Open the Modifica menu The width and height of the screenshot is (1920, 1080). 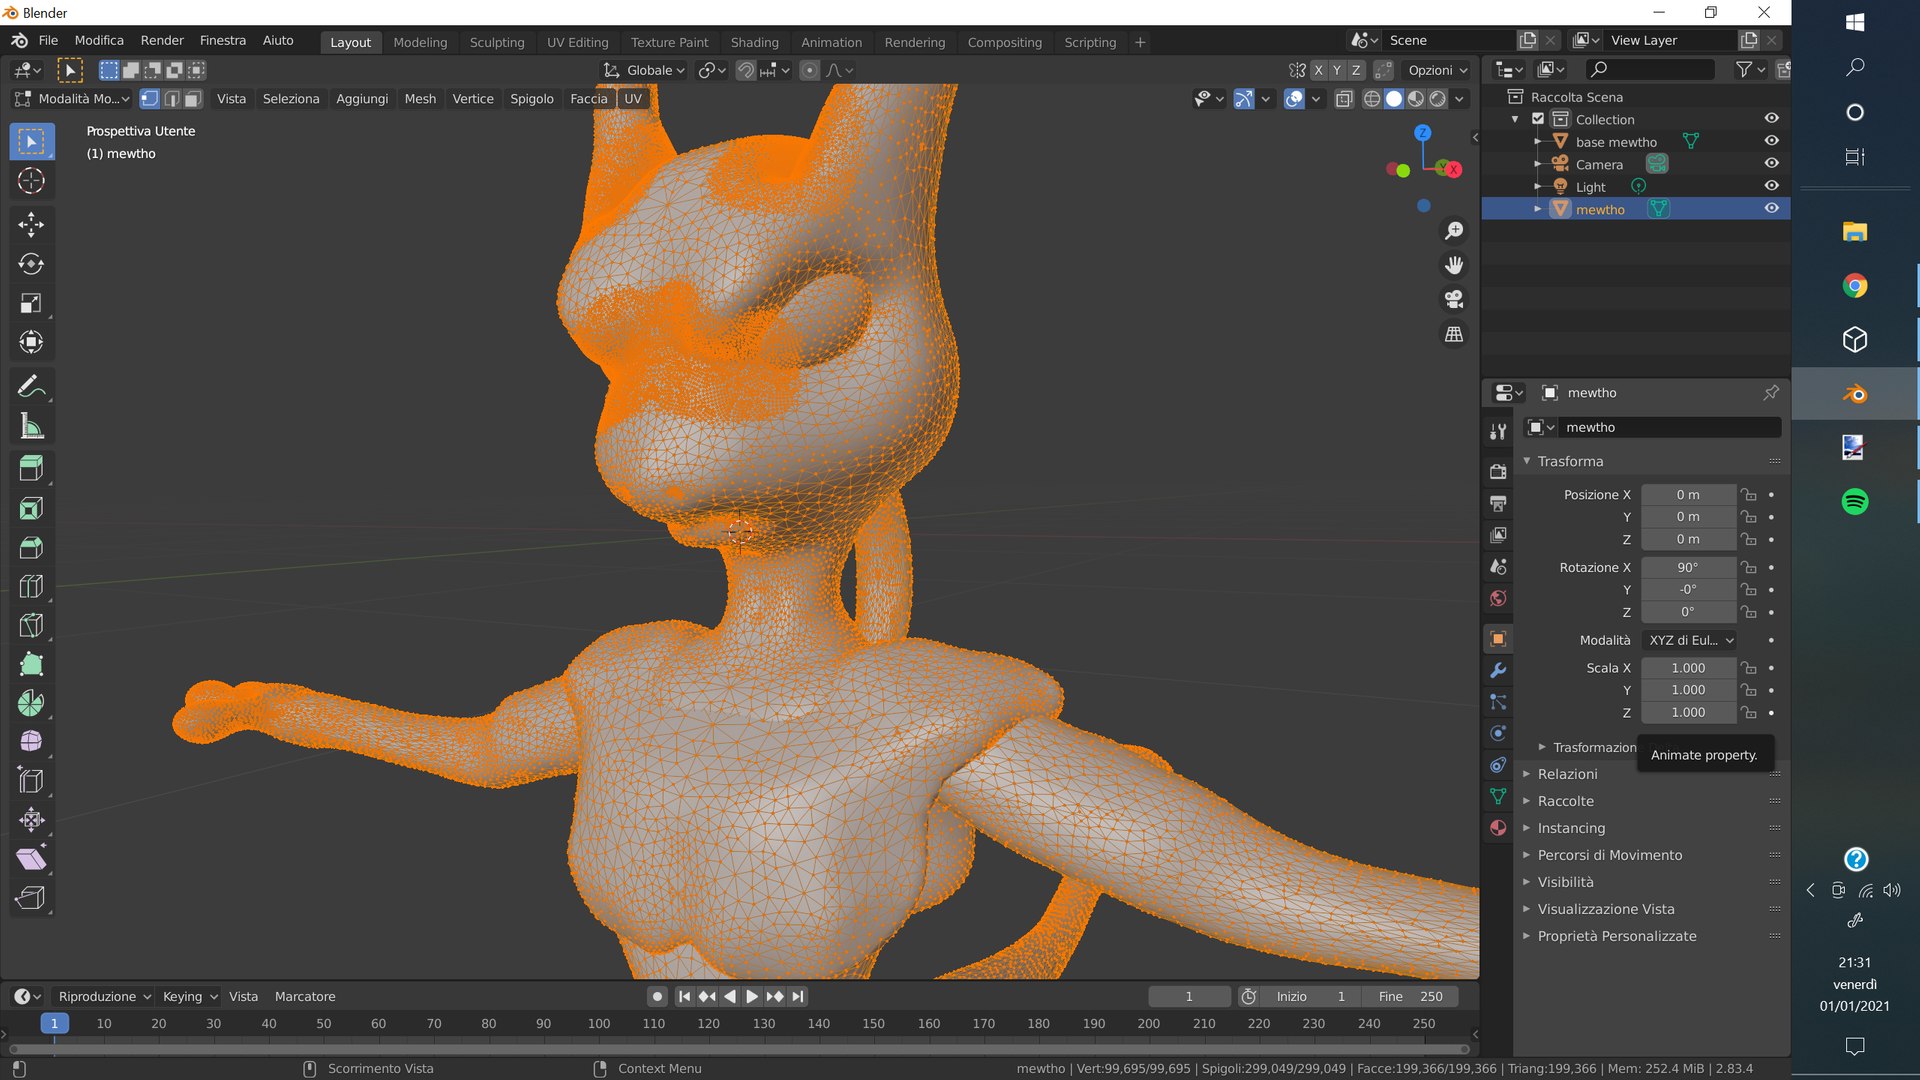(99, 40)
